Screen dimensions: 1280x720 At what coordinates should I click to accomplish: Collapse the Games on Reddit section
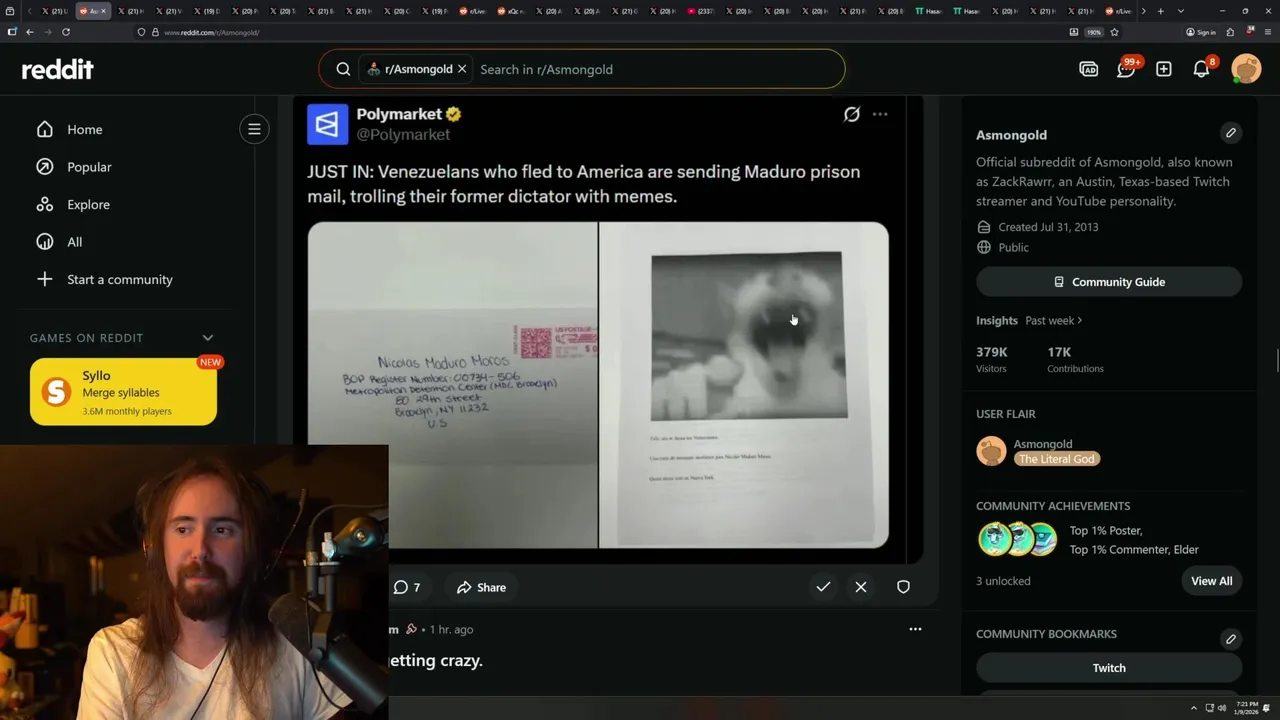[208, 338]
